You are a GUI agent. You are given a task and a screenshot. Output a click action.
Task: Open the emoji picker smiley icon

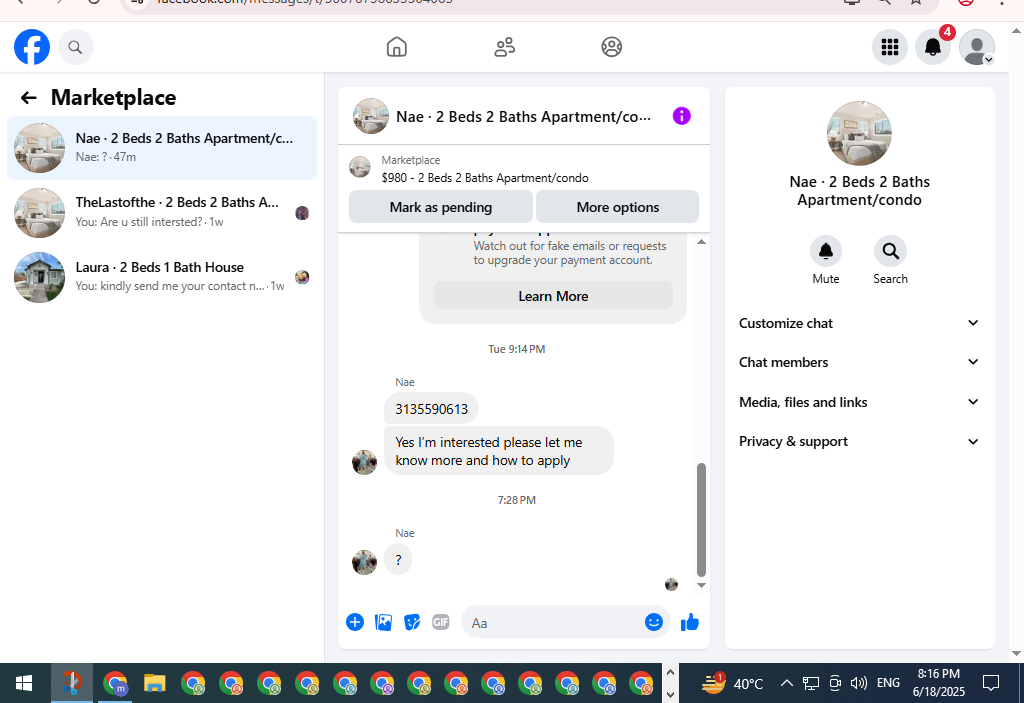point(653,622)
